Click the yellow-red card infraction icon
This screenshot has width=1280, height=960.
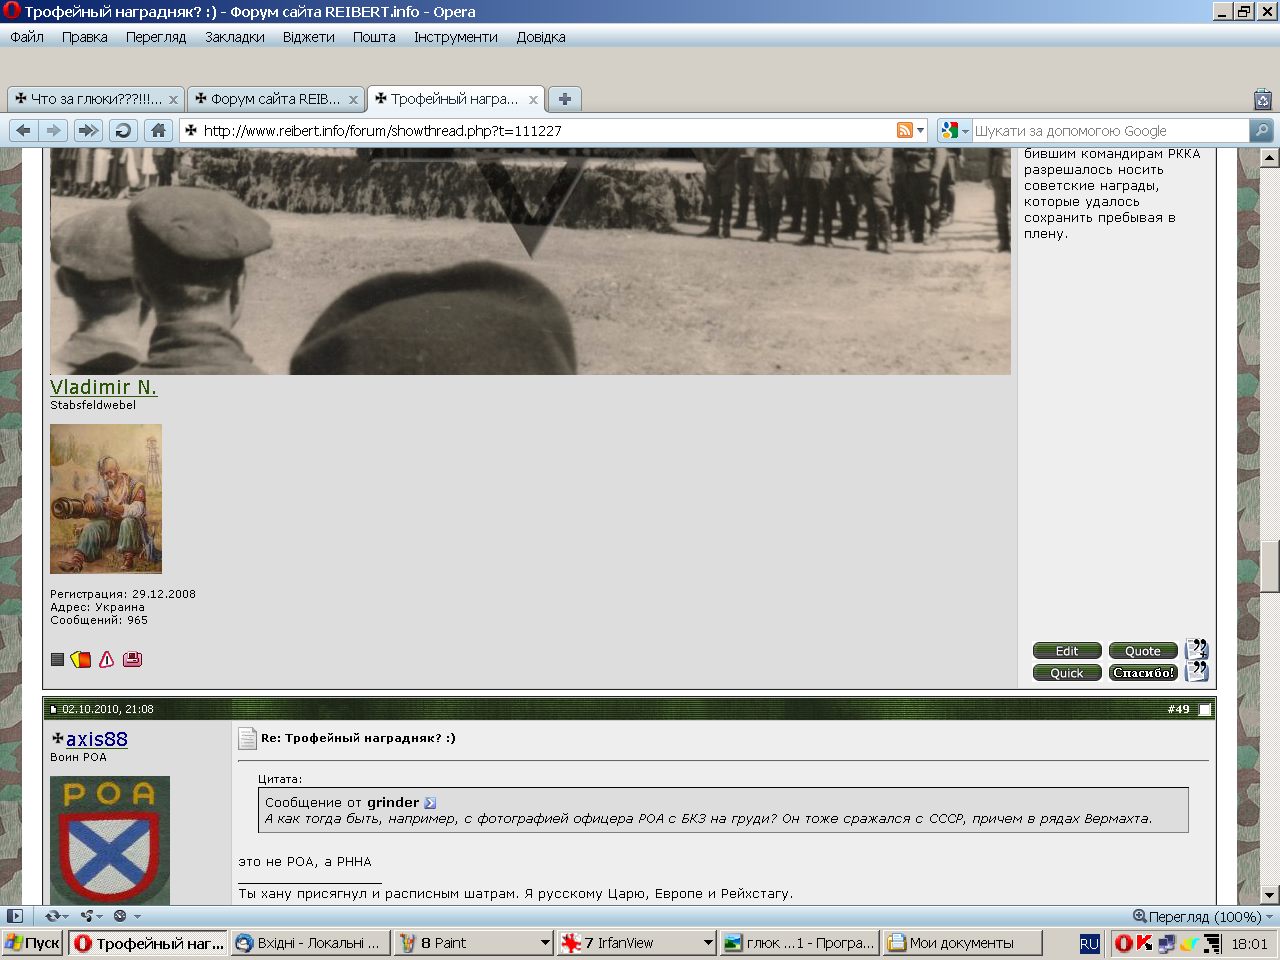81,659
